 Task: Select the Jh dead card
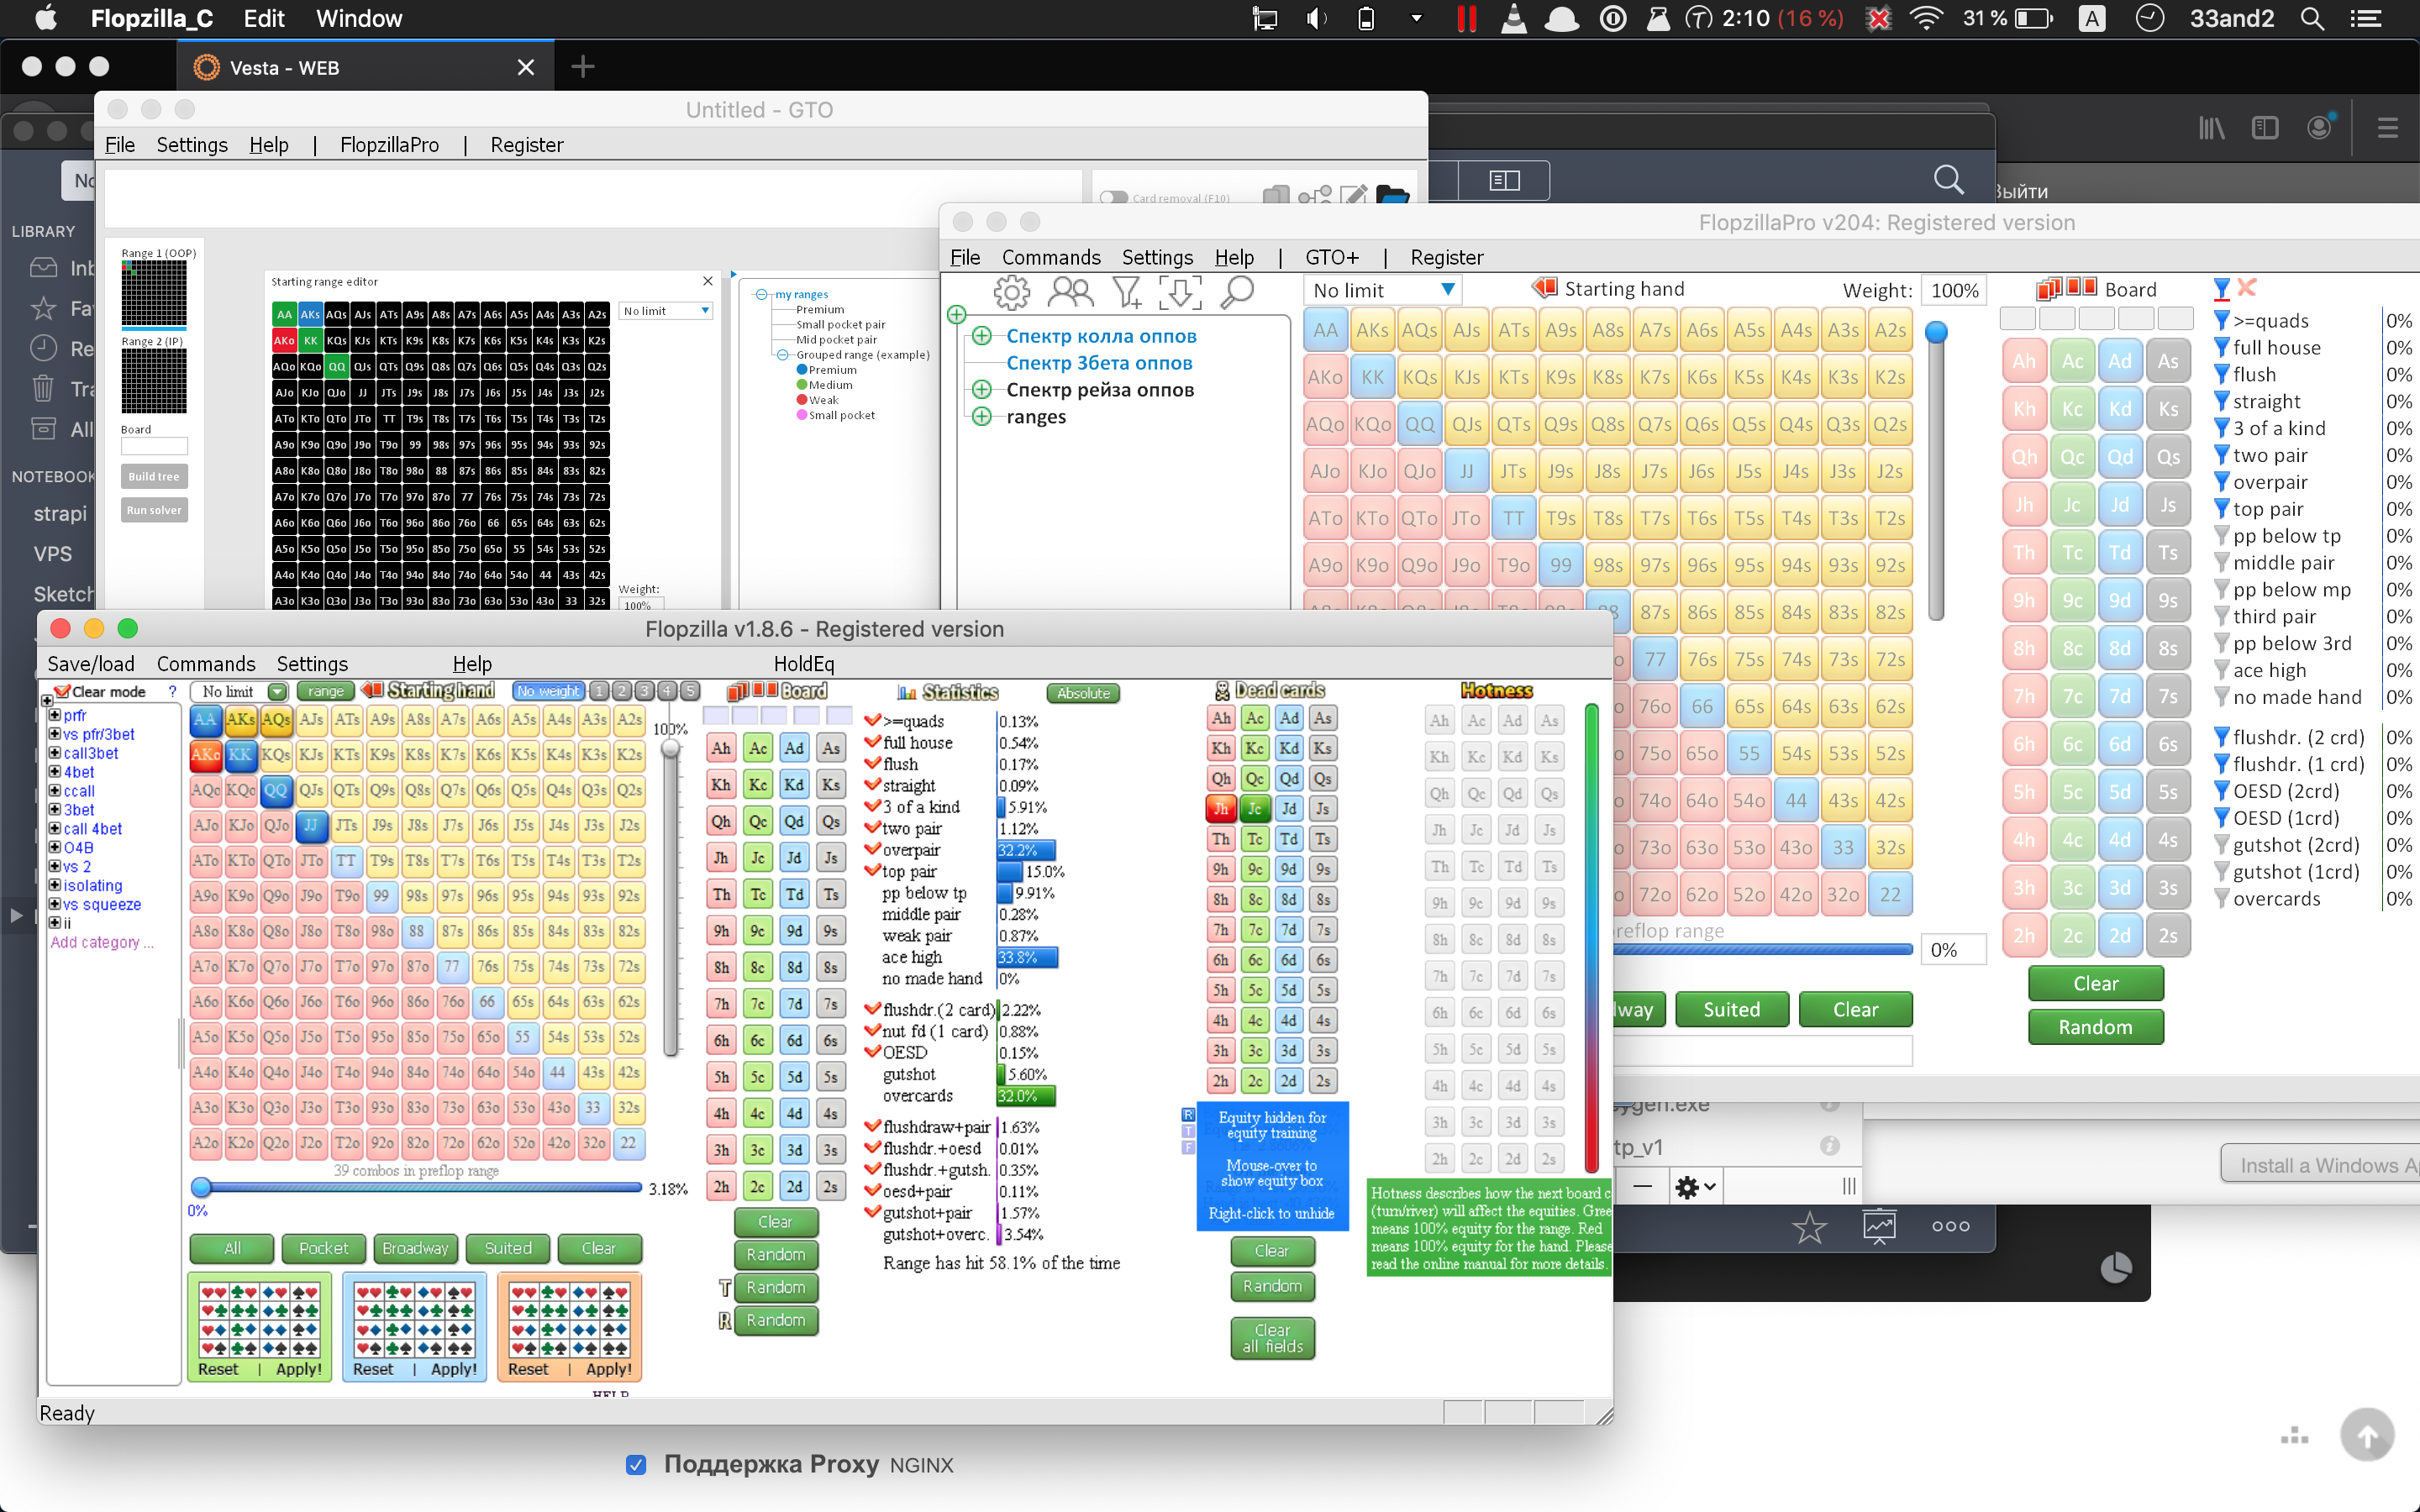click(1221, 809)
